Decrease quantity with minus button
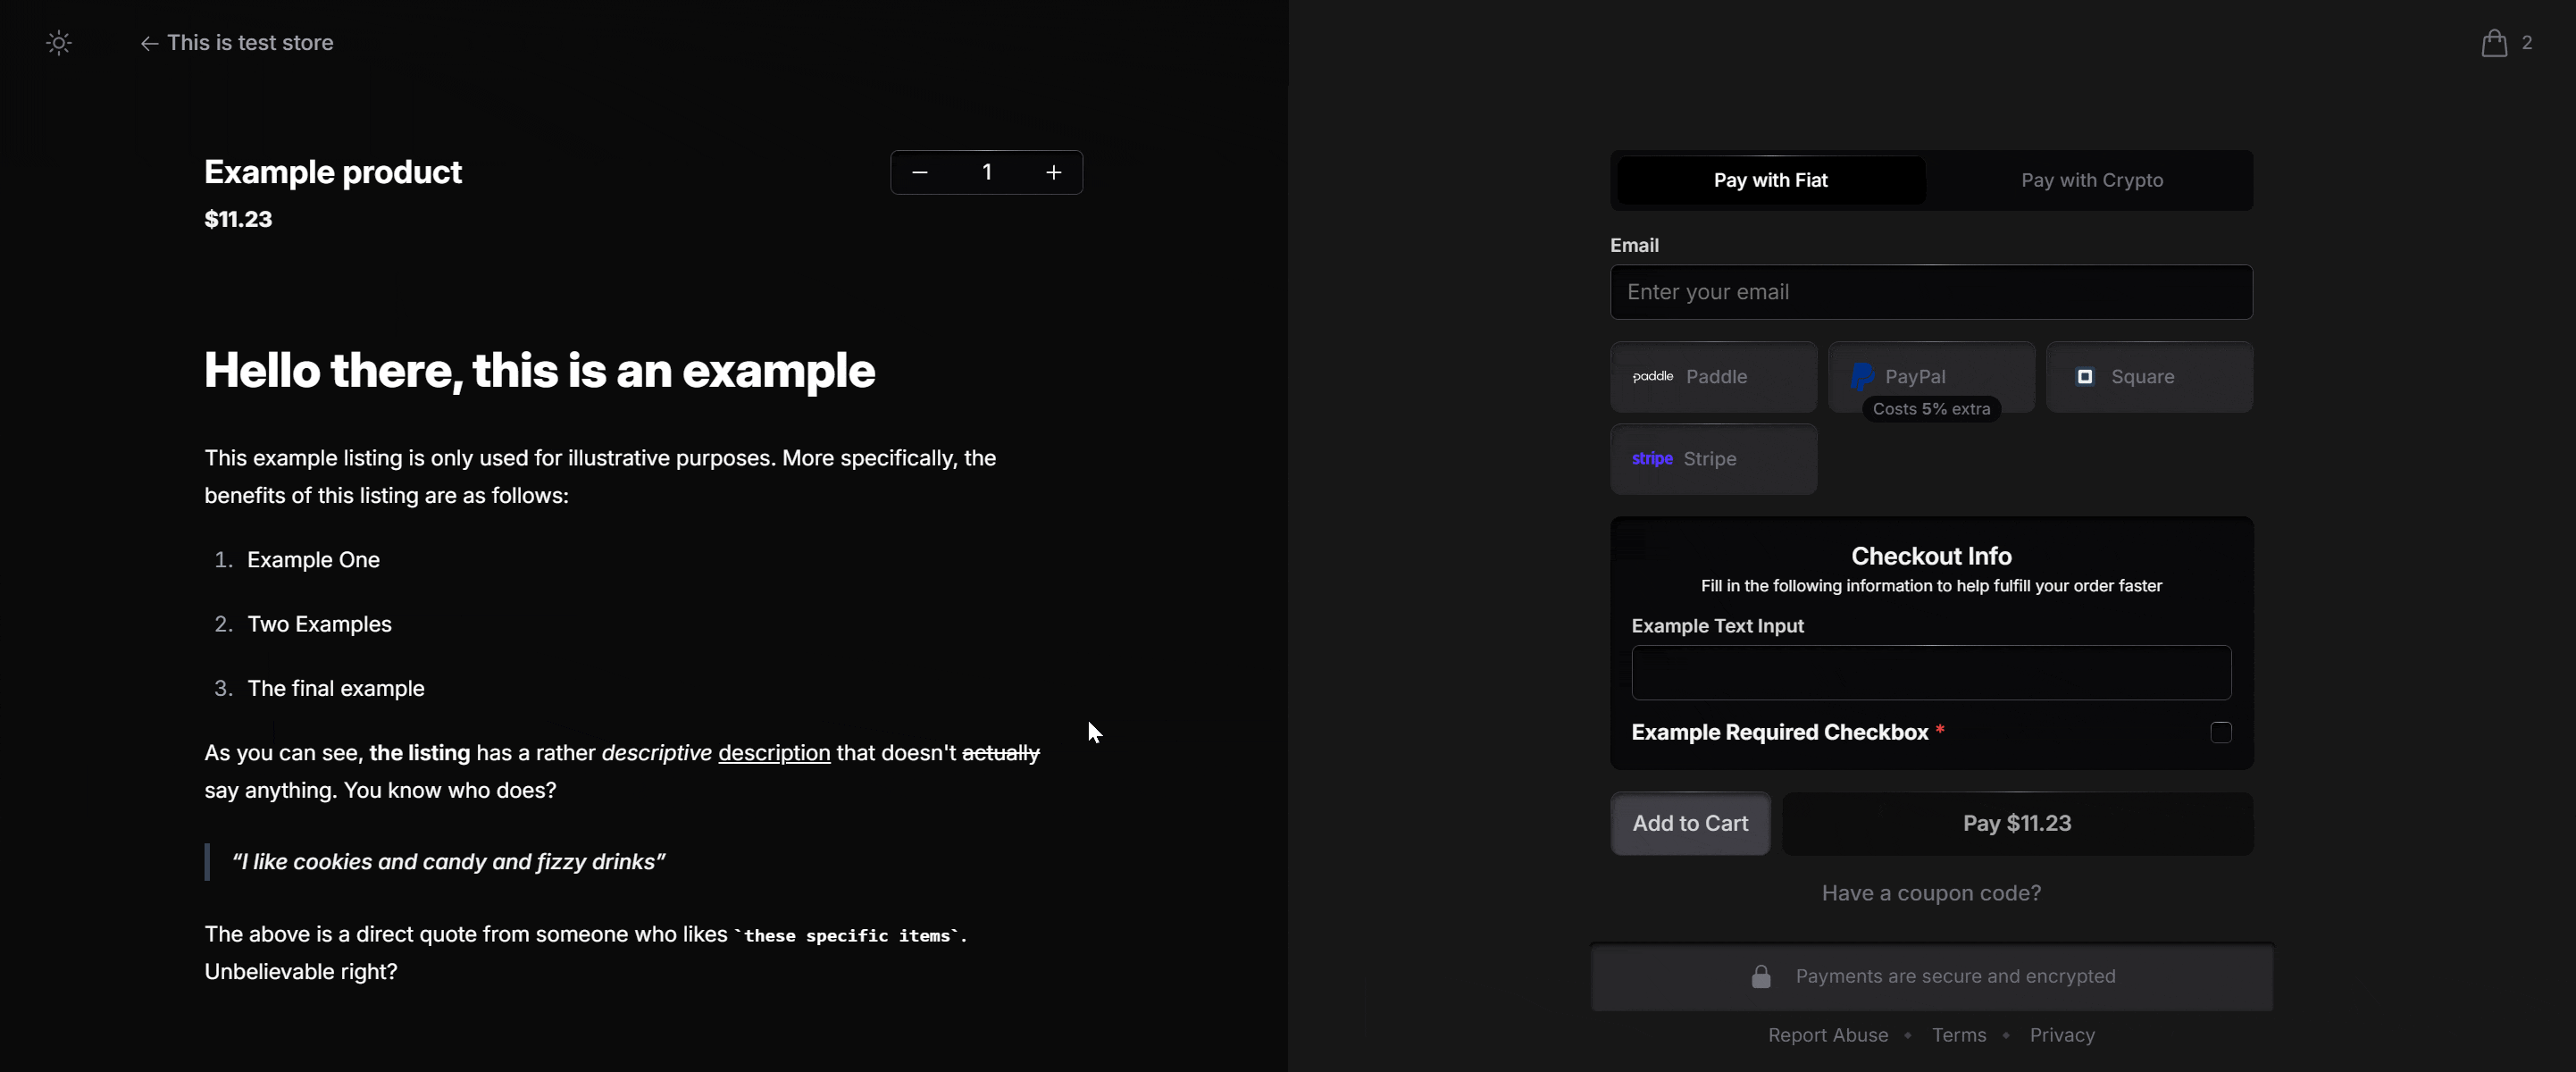The height and width of the screenshot is (1072, 2576). (920, 172)
